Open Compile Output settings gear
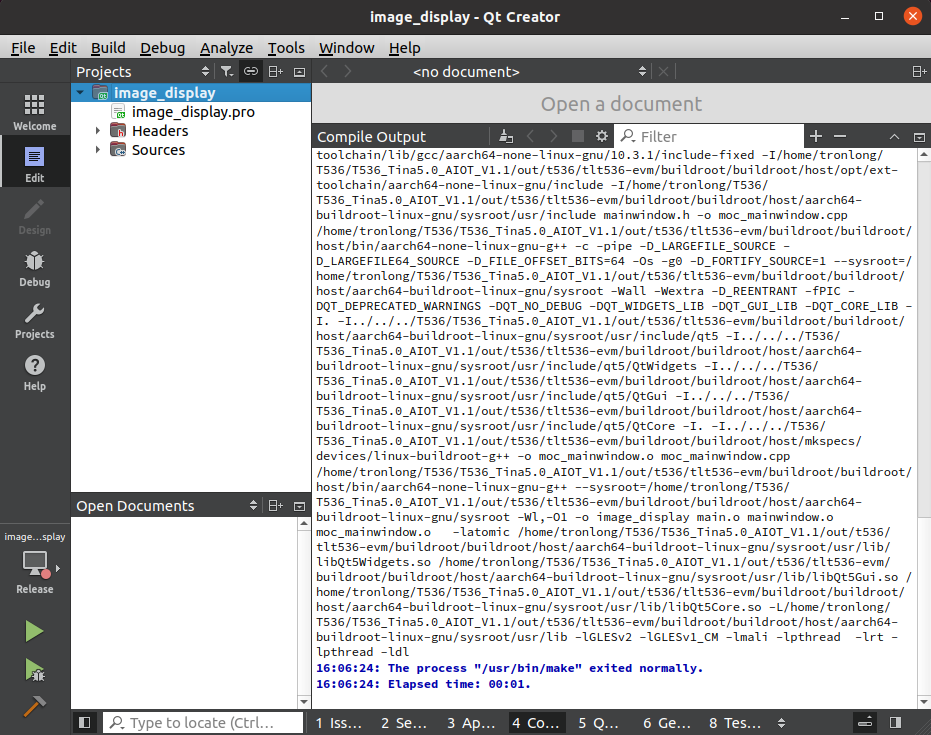Image resolution: width=931 pixels, height=735 pixels. [601, 137]
